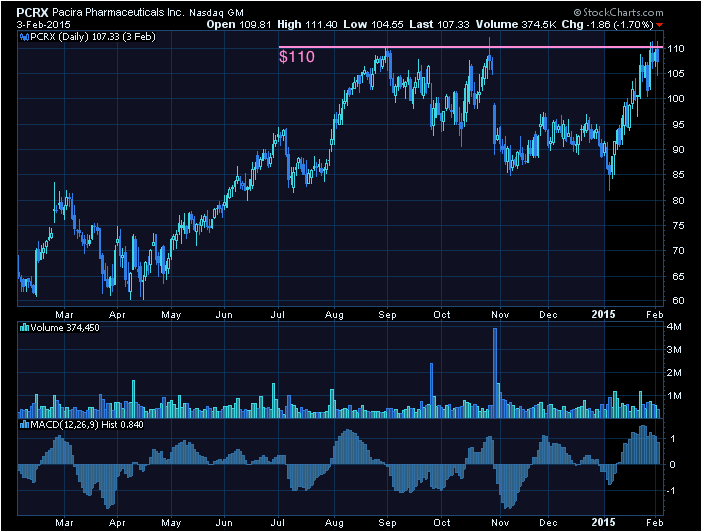Select the High 111.40 quote value
Image resolution: width=702 pixels, height=532 pixels.
pyautogui.click(x=307, y=25)
